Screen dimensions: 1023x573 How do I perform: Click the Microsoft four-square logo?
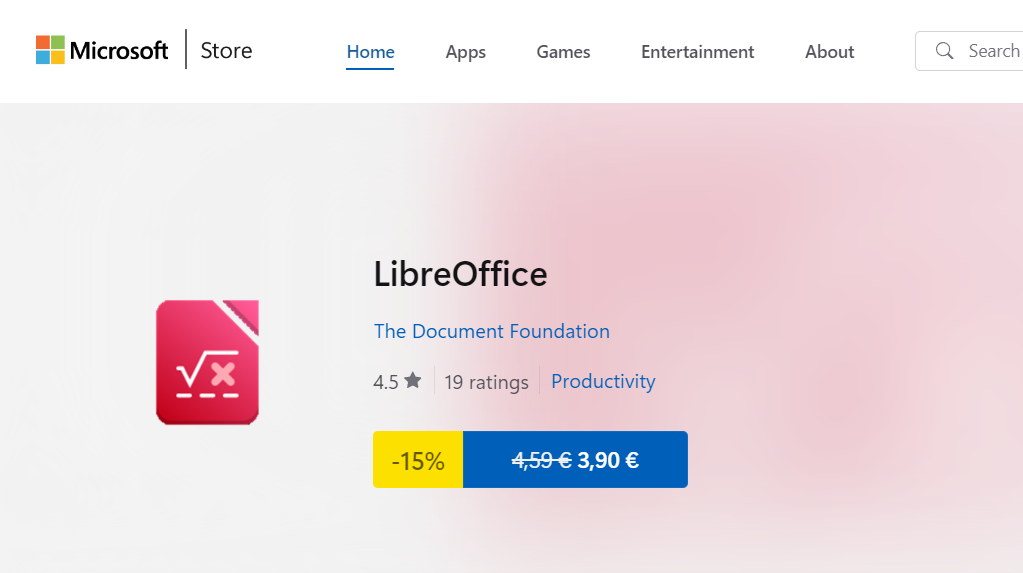click(50, 50)
